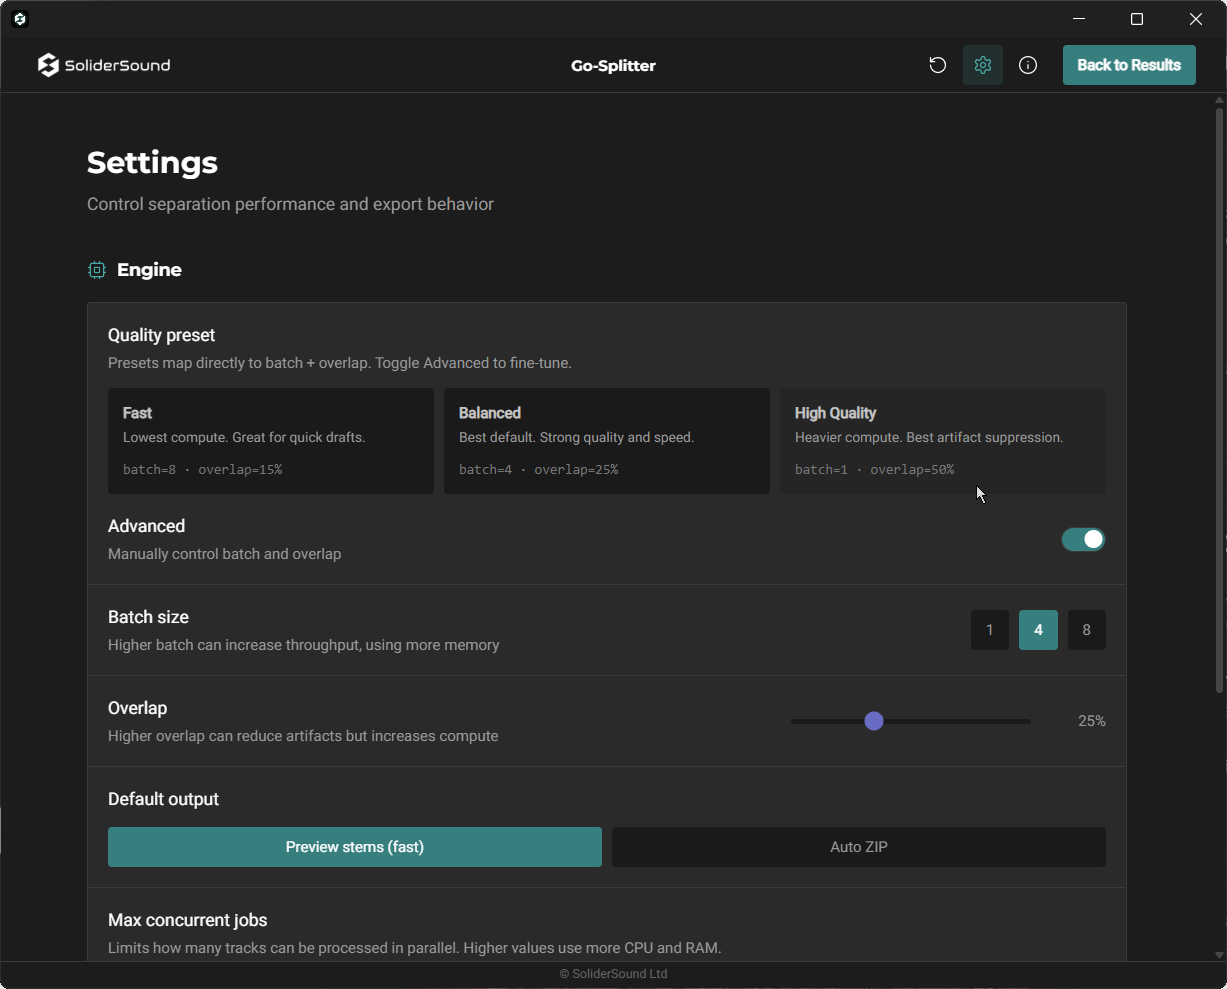Click Back to Results button
1227x989 pixels.
(x=1129, y=65)
